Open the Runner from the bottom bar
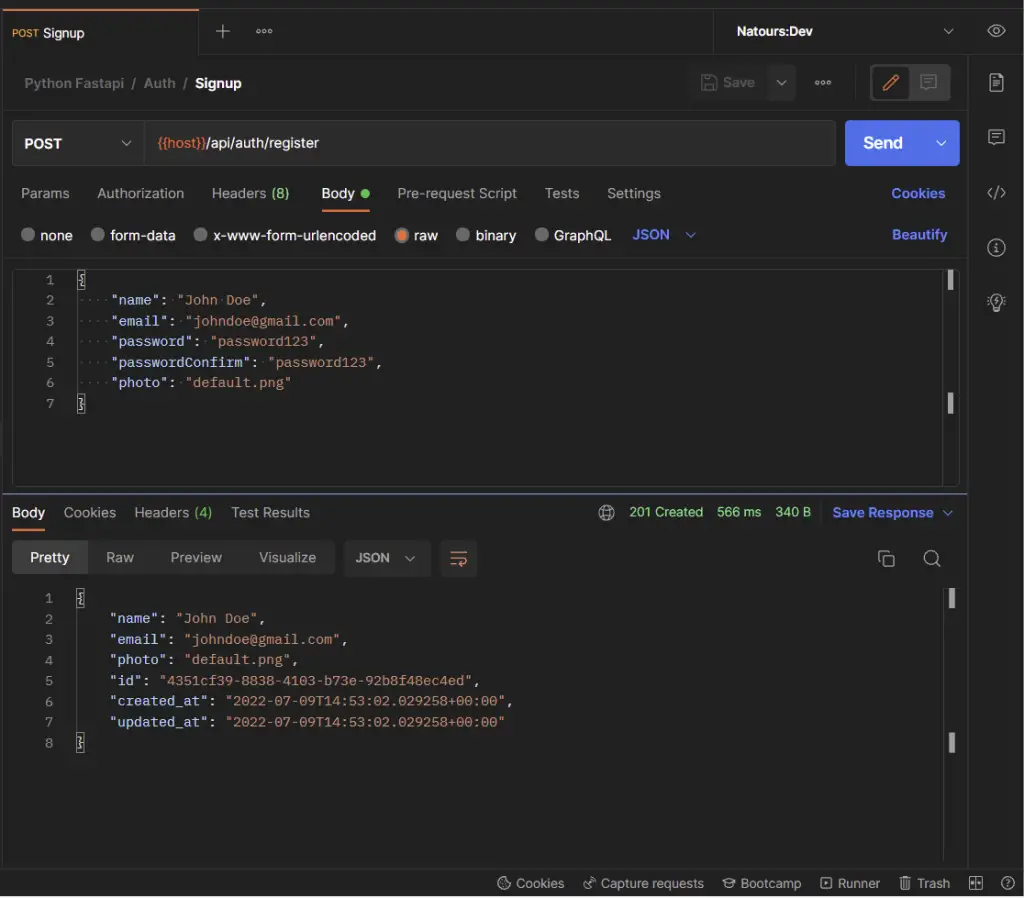Screen dimensions: 1024x898 coord(850,883)
